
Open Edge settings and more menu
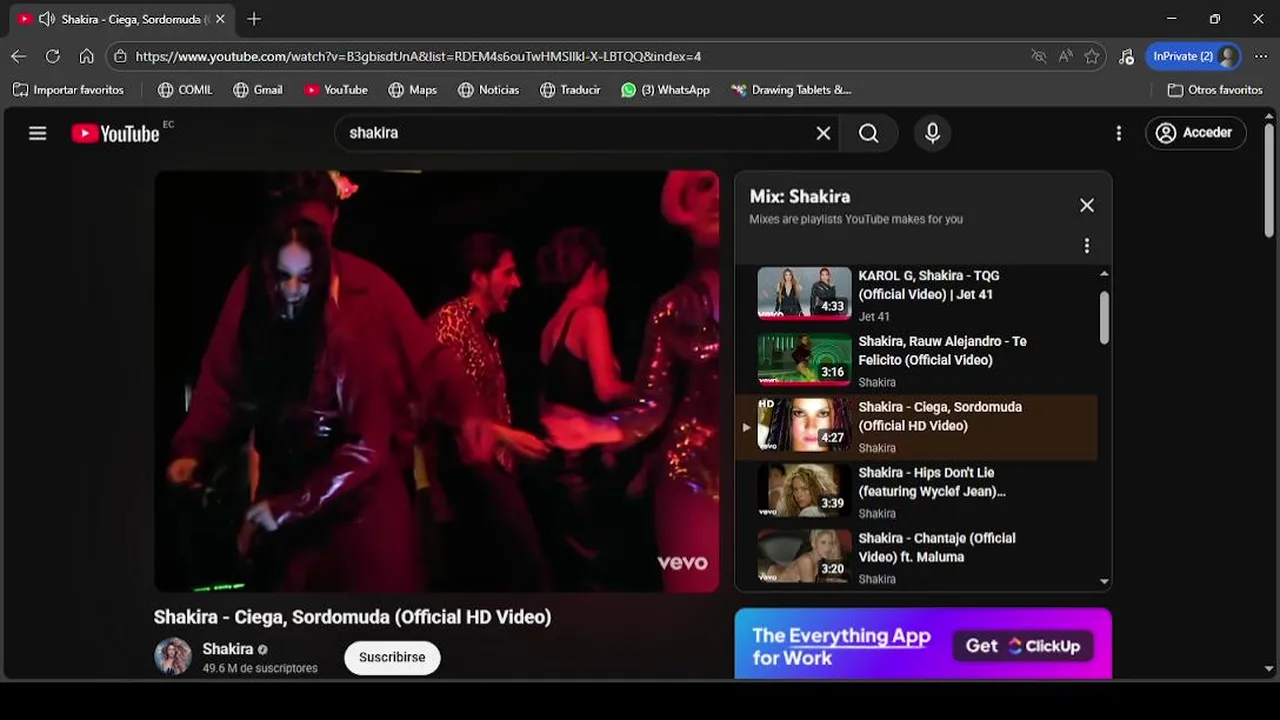coord(1260,56)
